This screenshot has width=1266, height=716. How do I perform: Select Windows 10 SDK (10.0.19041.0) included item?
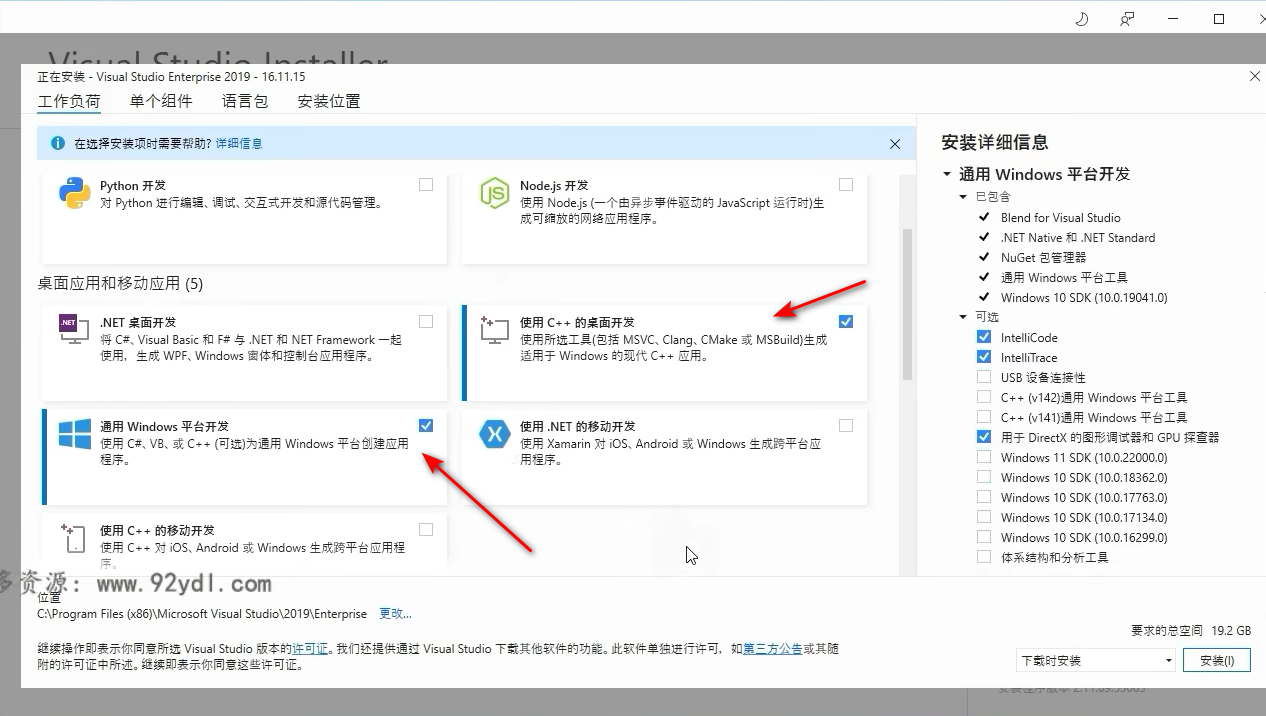(x=1084, y=297)
